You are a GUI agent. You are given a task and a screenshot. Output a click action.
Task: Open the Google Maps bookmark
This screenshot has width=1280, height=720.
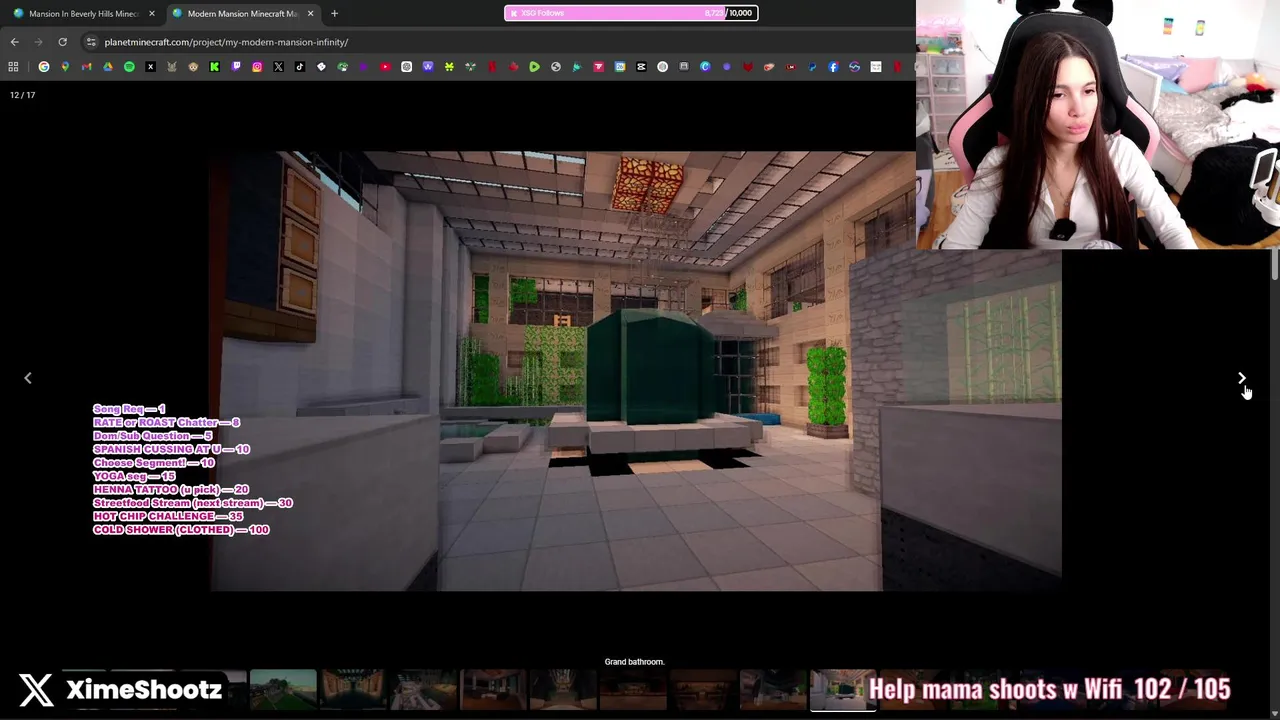point(65,67)
